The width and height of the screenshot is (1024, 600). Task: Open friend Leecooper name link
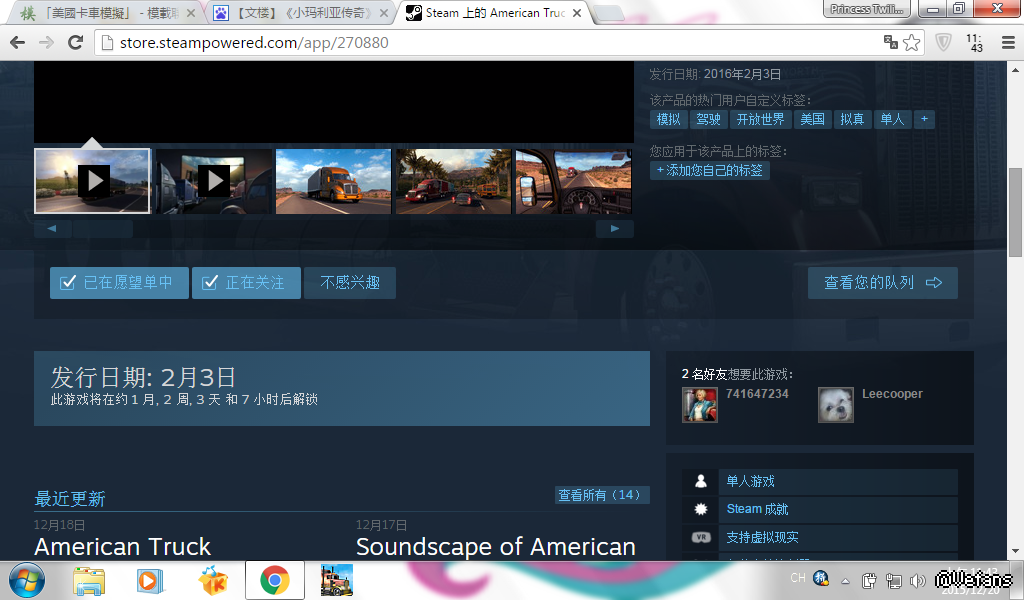click(892, 394)
